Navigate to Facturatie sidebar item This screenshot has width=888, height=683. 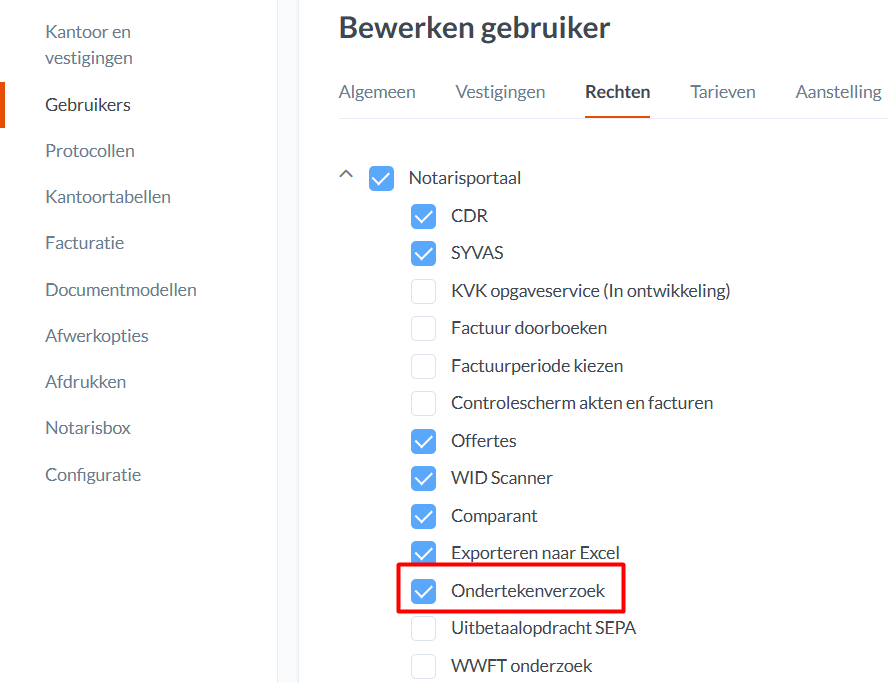[x=85, y=243]
